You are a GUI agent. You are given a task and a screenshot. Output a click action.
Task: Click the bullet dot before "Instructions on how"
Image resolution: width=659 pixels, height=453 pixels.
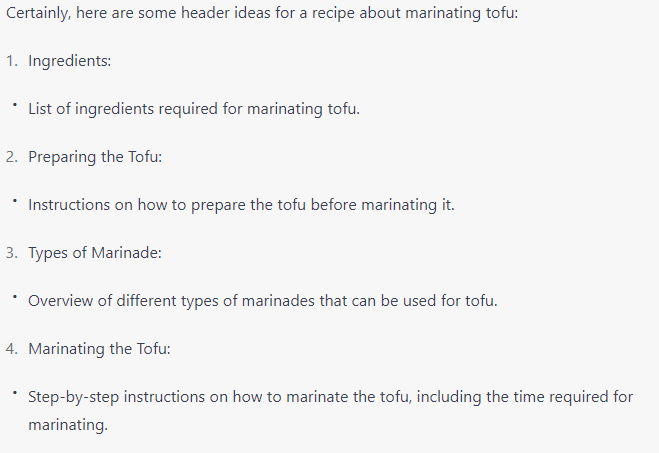pyautogui.click(x=15, y=201)
